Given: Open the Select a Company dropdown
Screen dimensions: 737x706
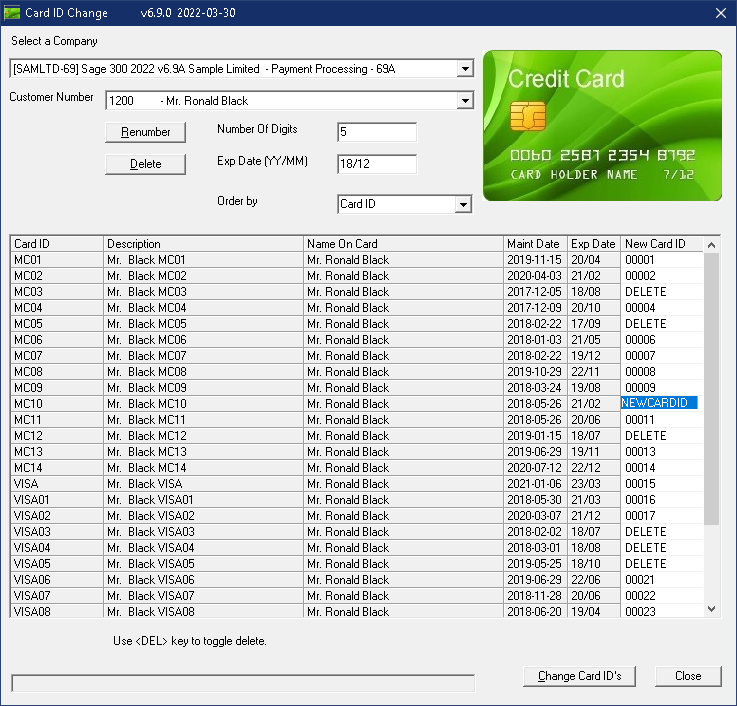Looking at the screenshot, I should (x=465, y=69).
